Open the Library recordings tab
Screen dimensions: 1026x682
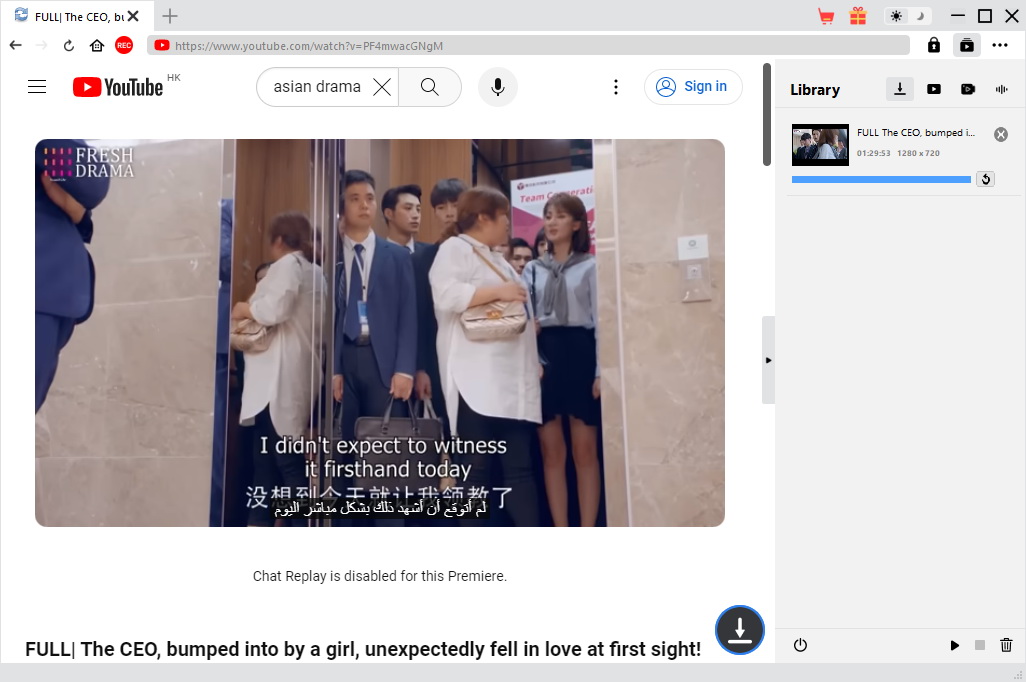[x=968, y=89]
